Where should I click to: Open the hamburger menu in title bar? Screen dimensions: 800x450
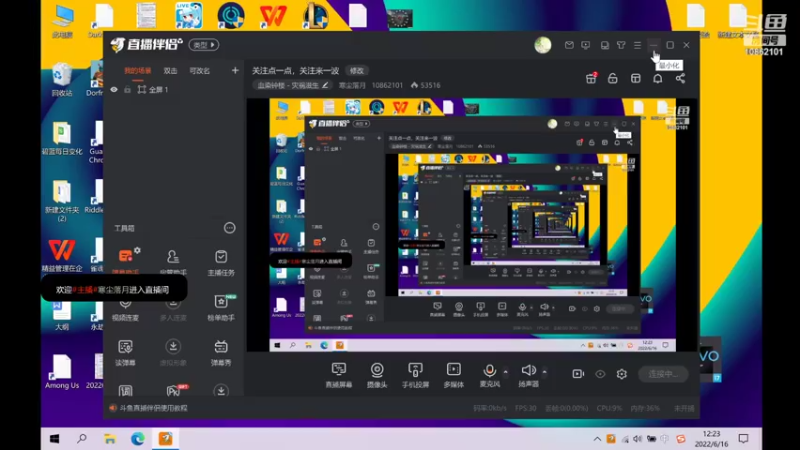[x=637, y=45]
